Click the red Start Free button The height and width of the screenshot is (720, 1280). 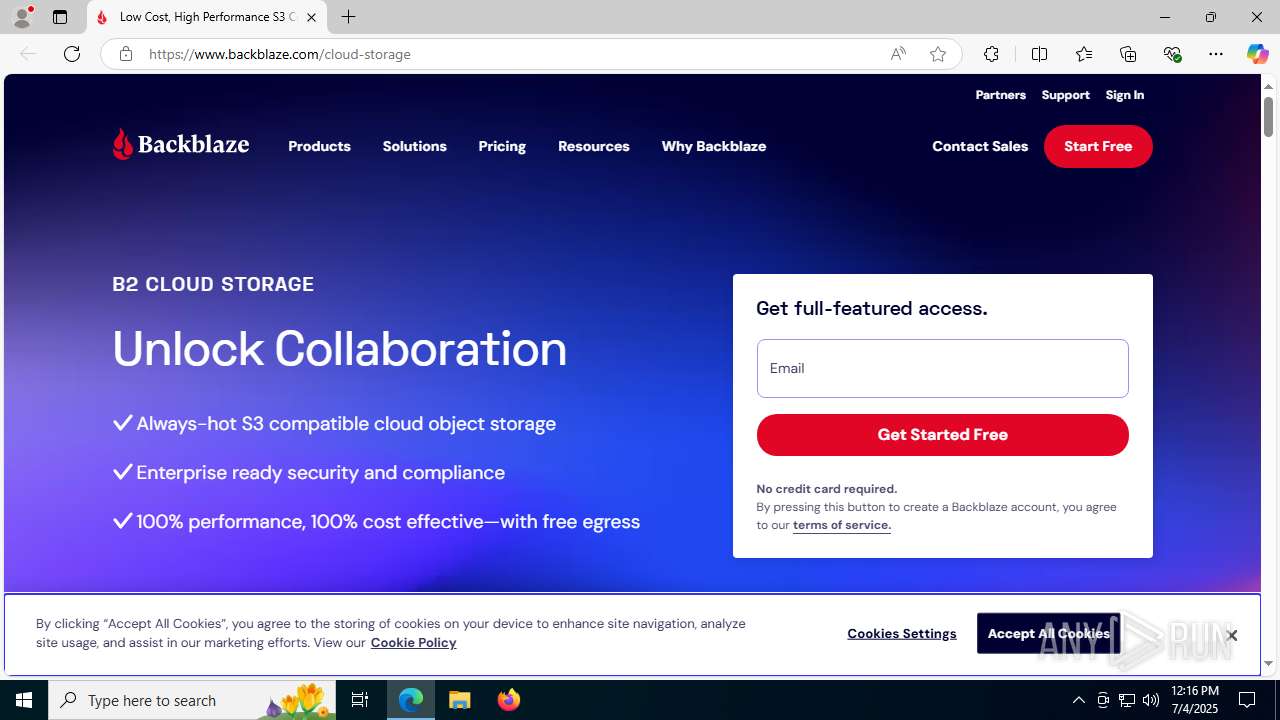(x=1098, y=146)
